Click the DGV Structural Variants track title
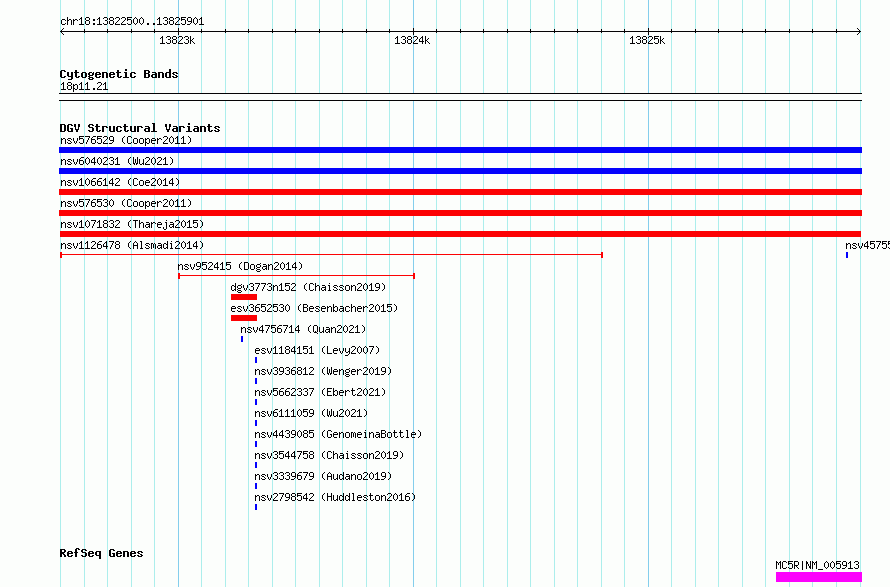The height and width of the screenshot is (587, 890). [x=140, y=128]
